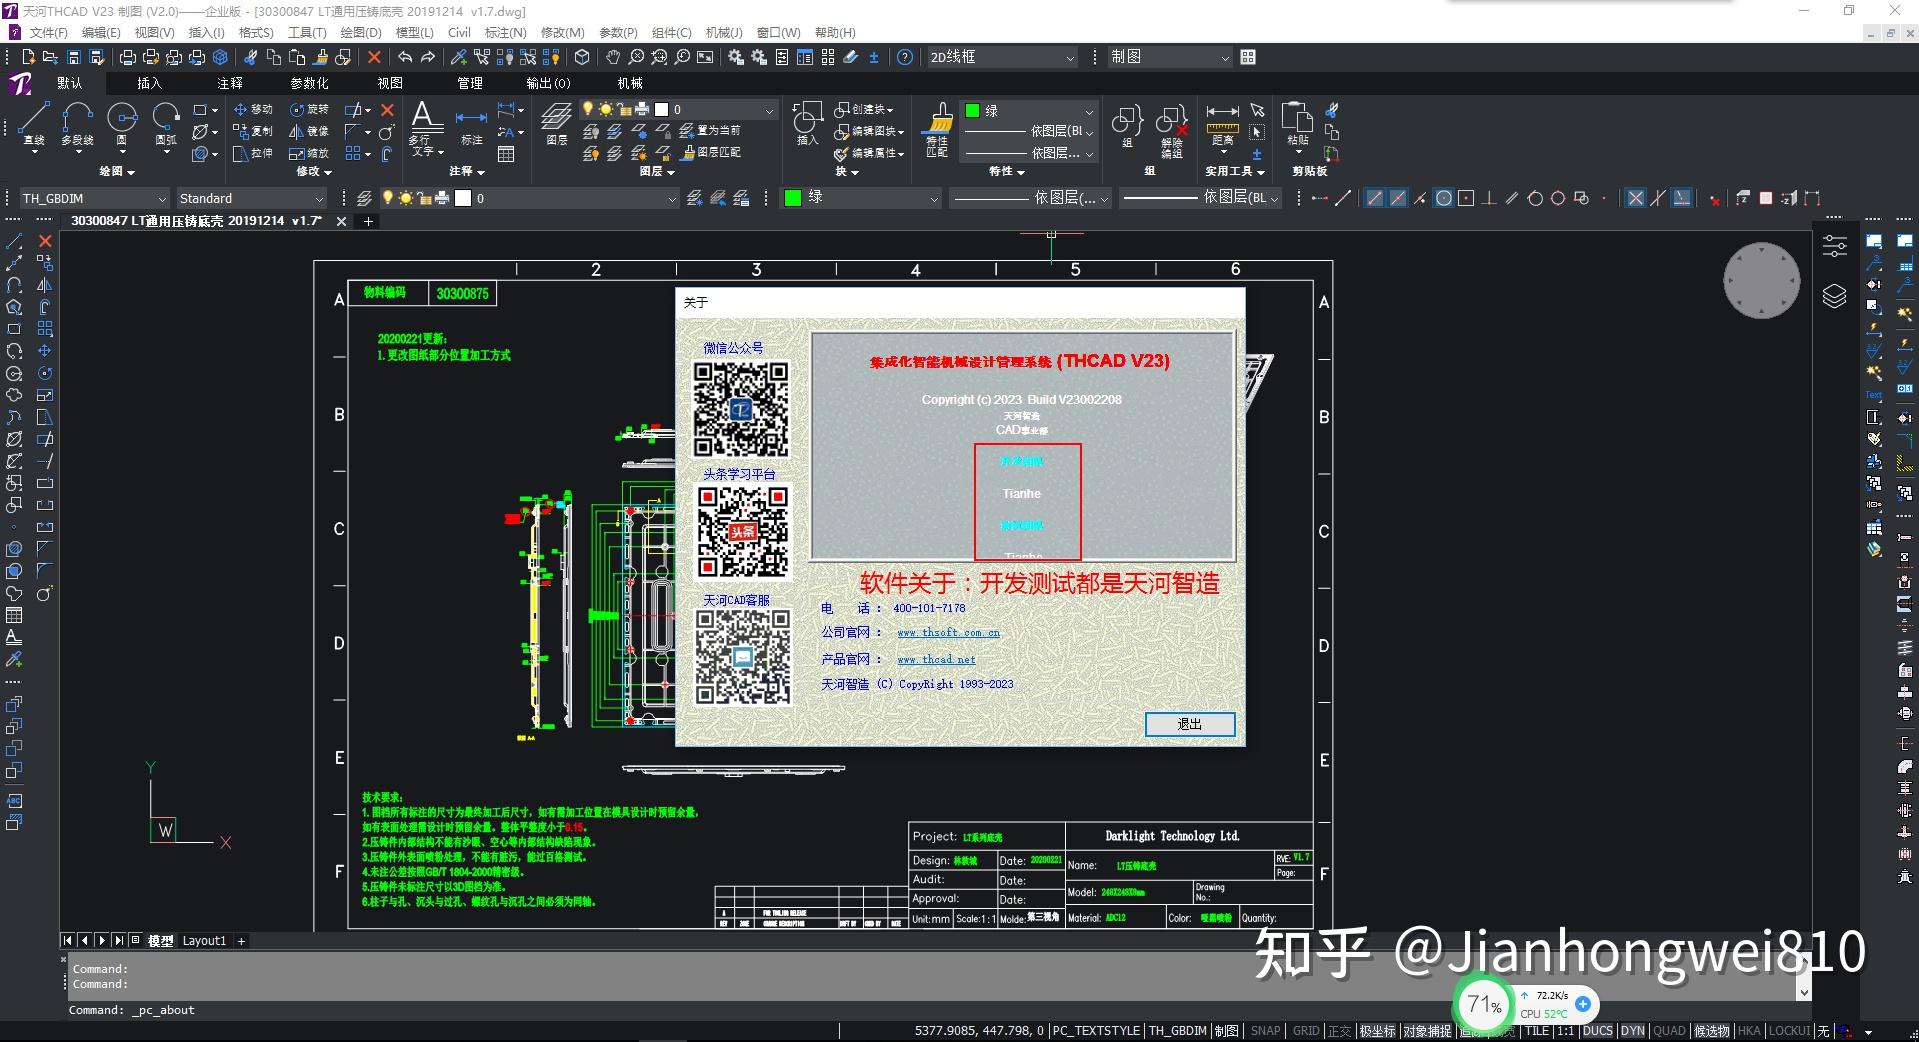
Task: Toggle DYN dynamic input in status bar
Action: click(1632, 1031)
